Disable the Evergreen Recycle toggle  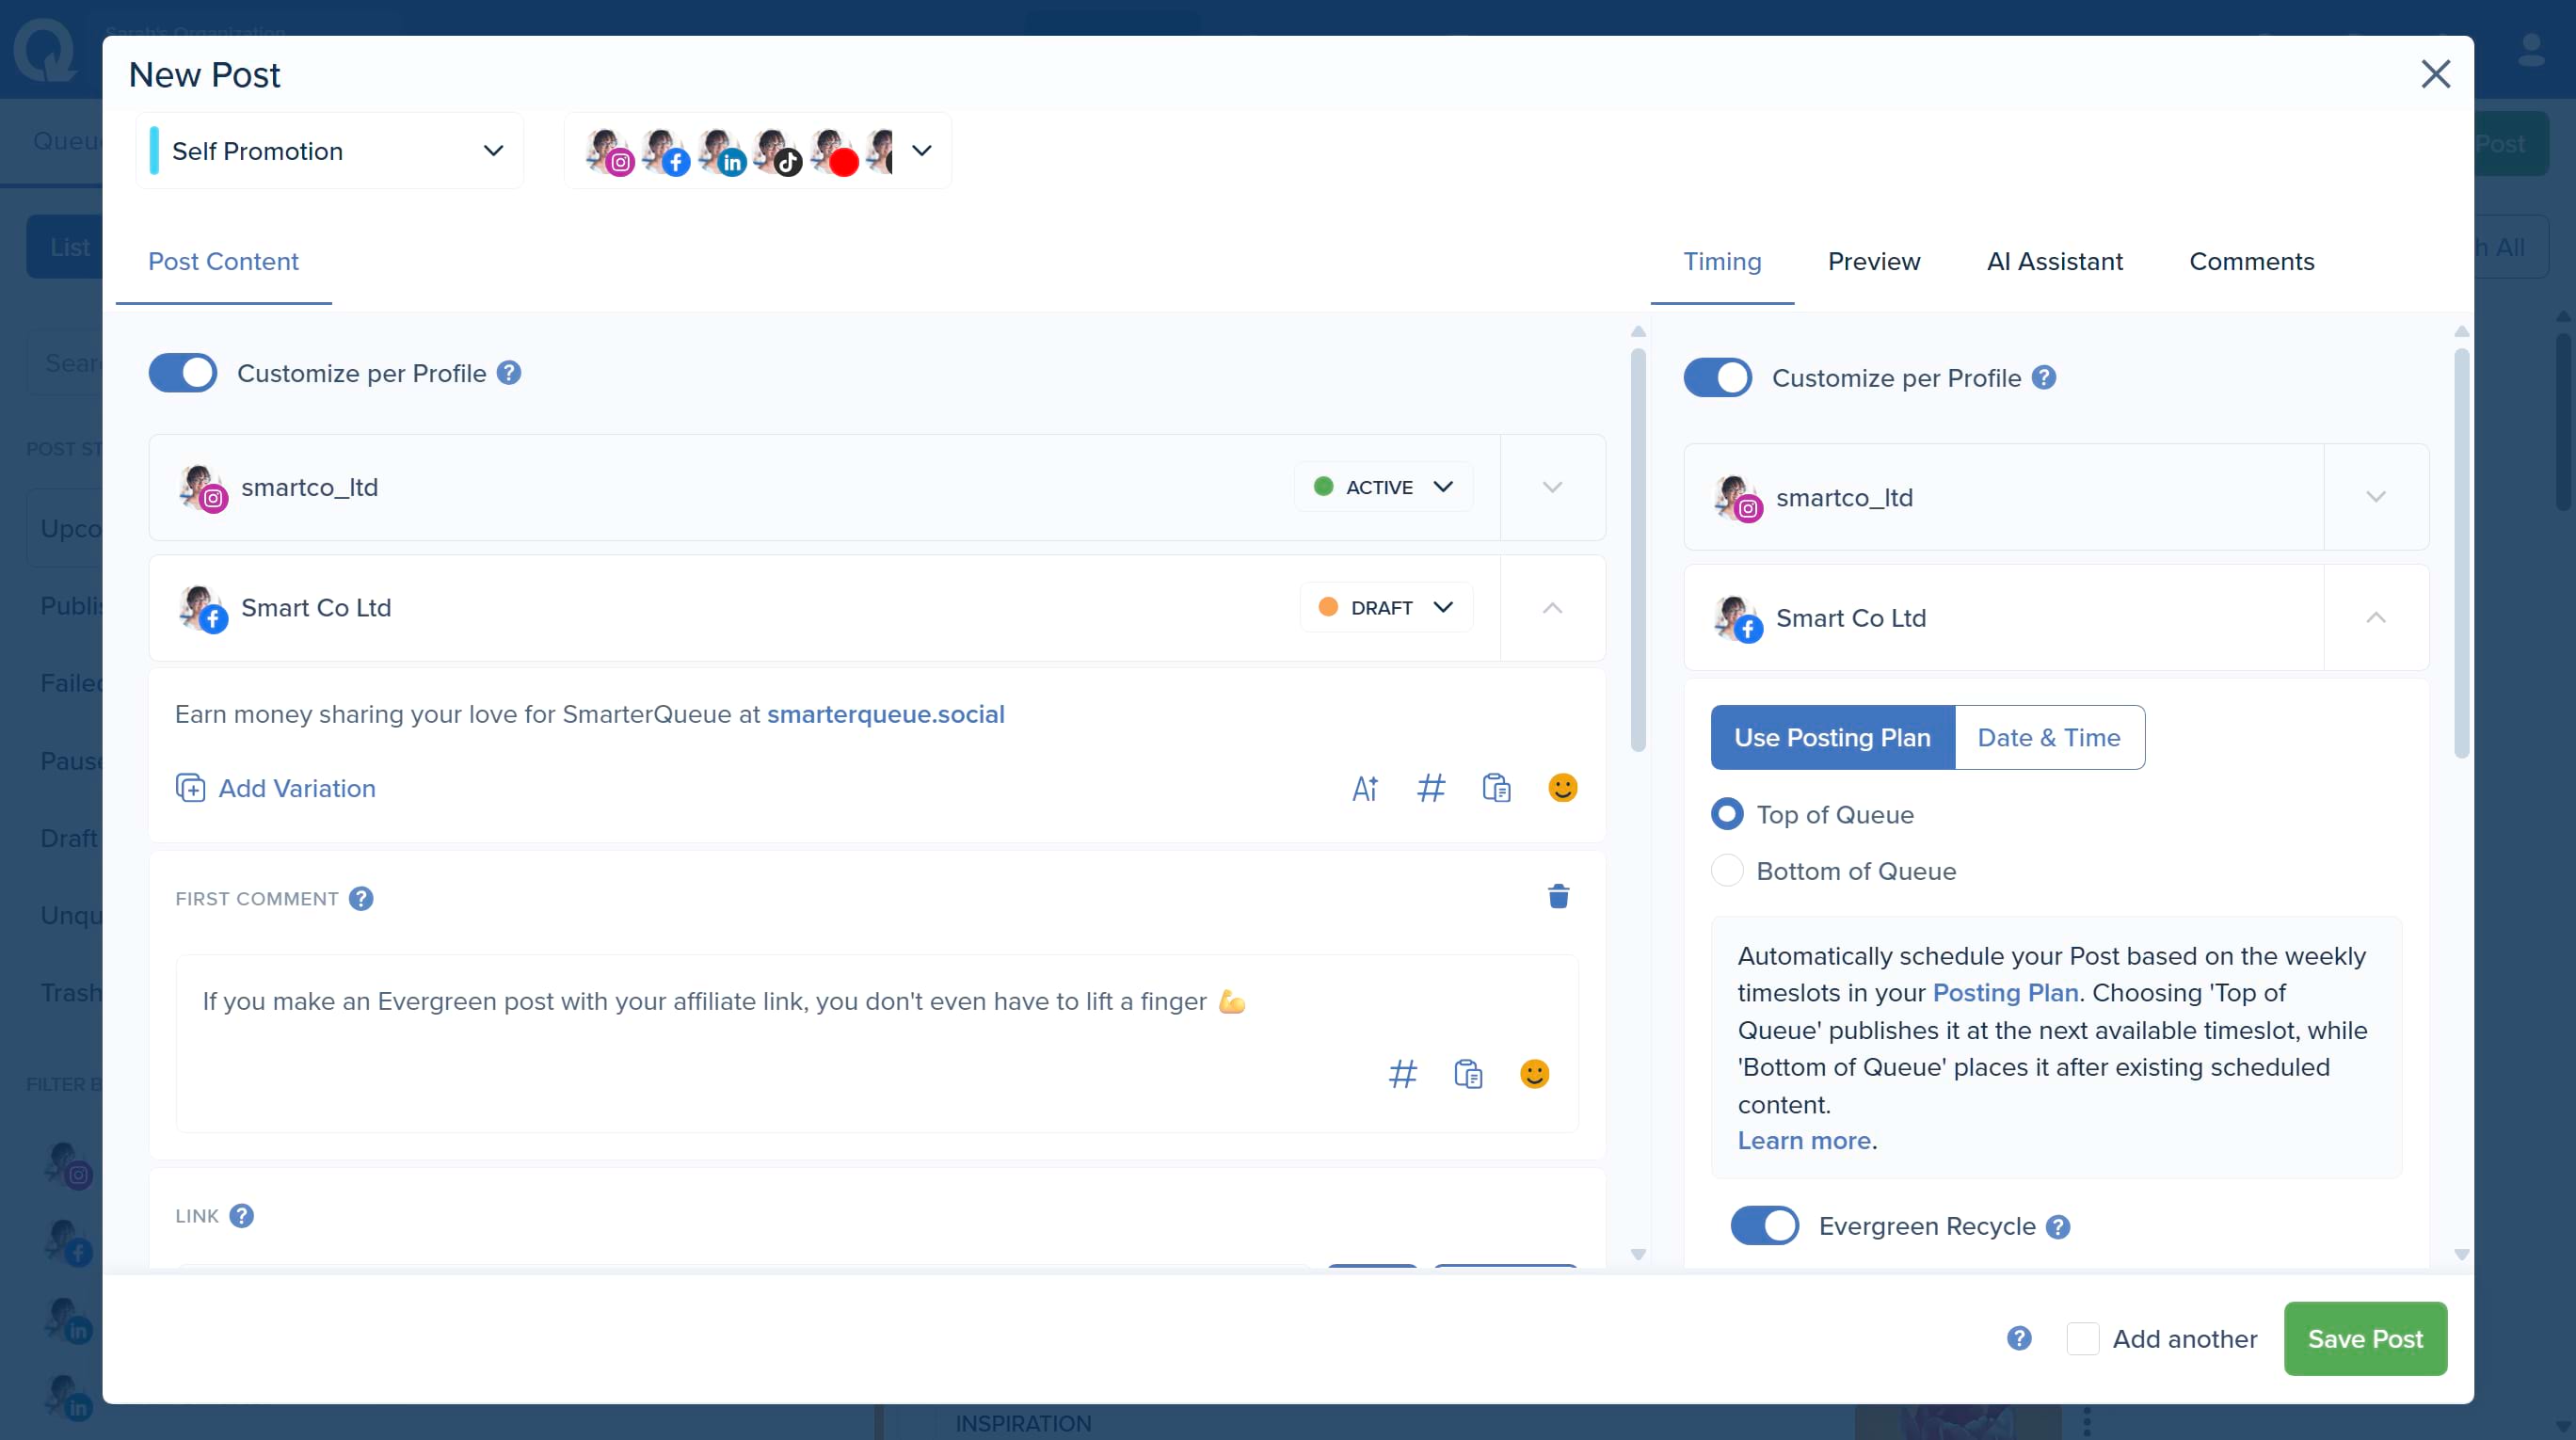click(x=1764, y=1226)
